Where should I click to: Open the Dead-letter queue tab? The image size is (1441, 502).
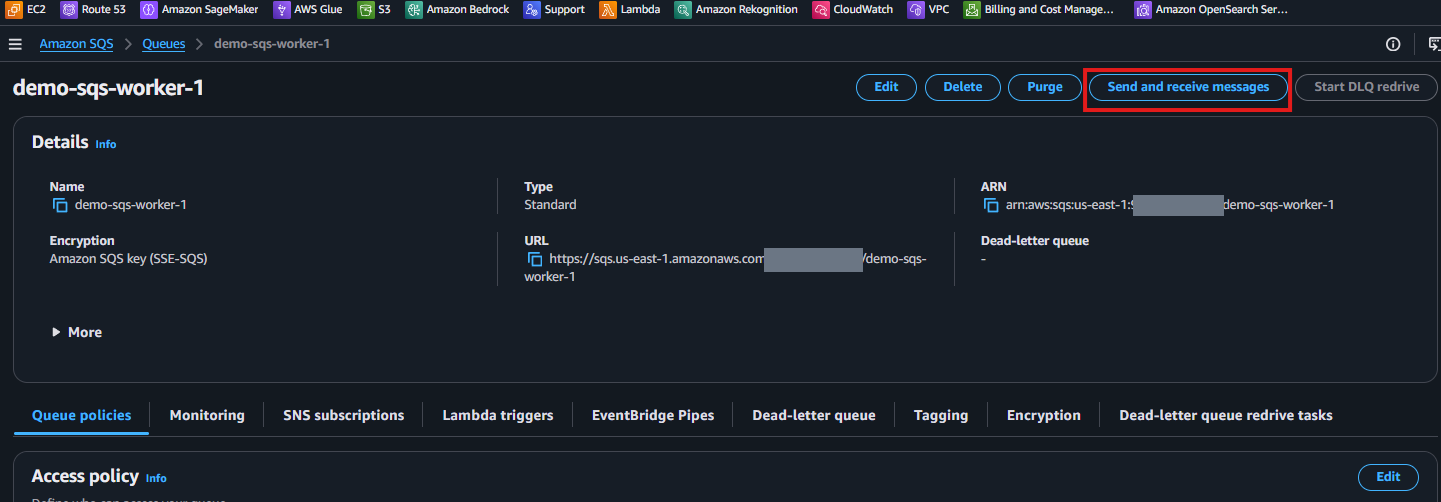814,415
